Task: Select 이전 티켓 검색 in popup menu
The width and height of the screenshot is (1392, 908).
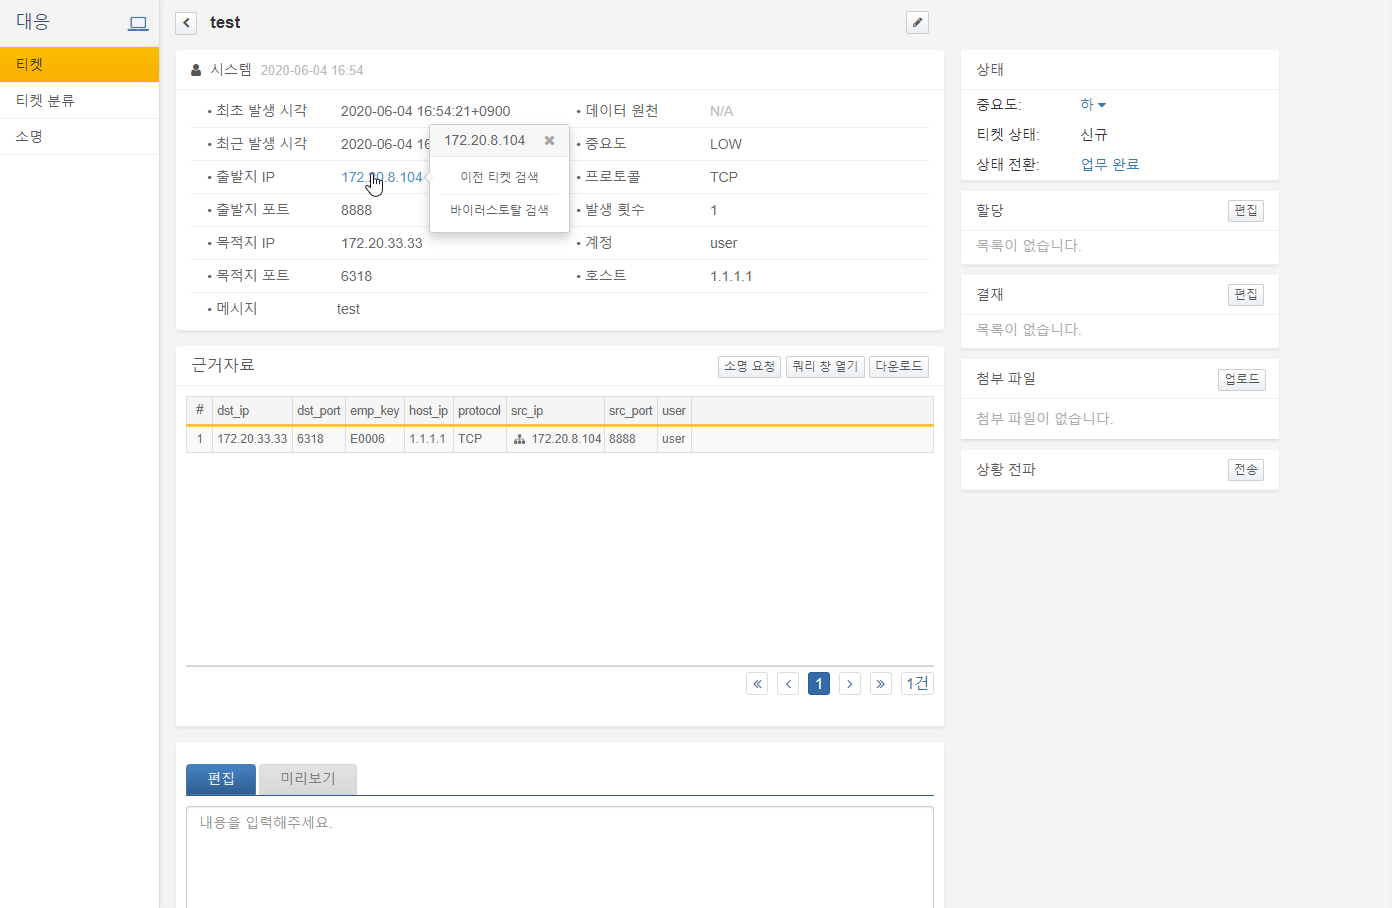Action: pyautogui.click(x=499, y=177)
